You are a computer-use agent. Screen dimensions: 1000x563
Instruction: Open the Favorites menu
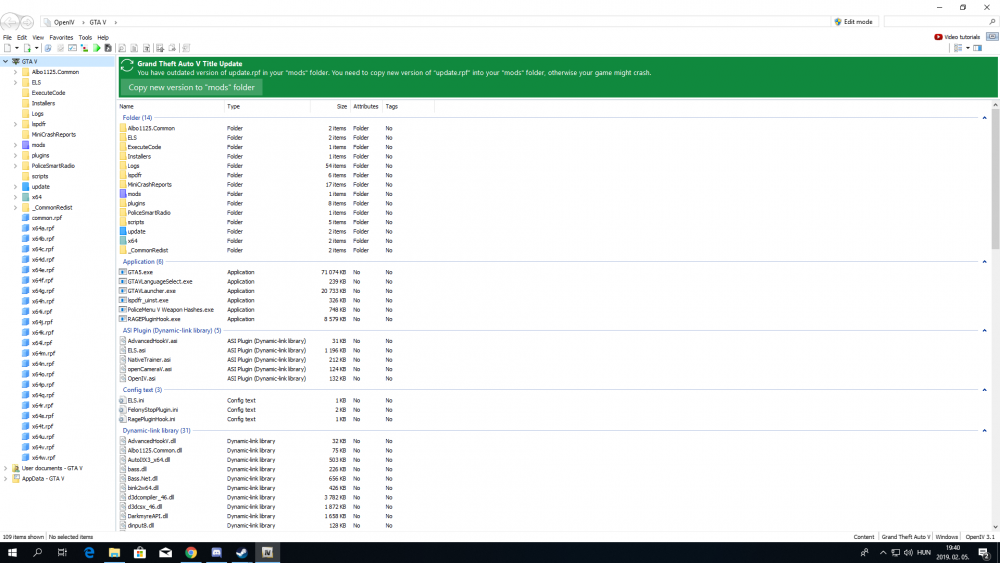pos(61,37)
